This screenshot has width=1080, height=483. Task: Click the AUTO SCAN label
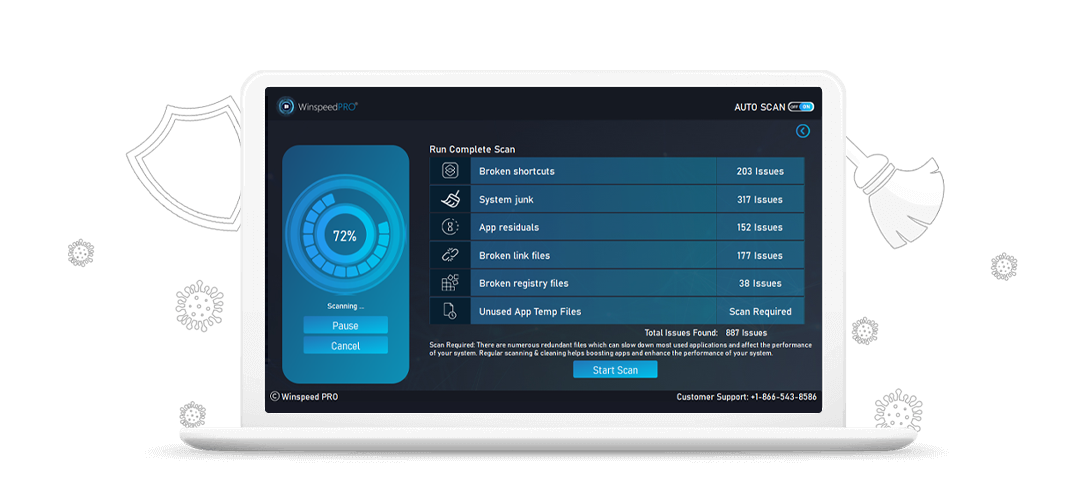pyautogui.click(x=759, y=107)
